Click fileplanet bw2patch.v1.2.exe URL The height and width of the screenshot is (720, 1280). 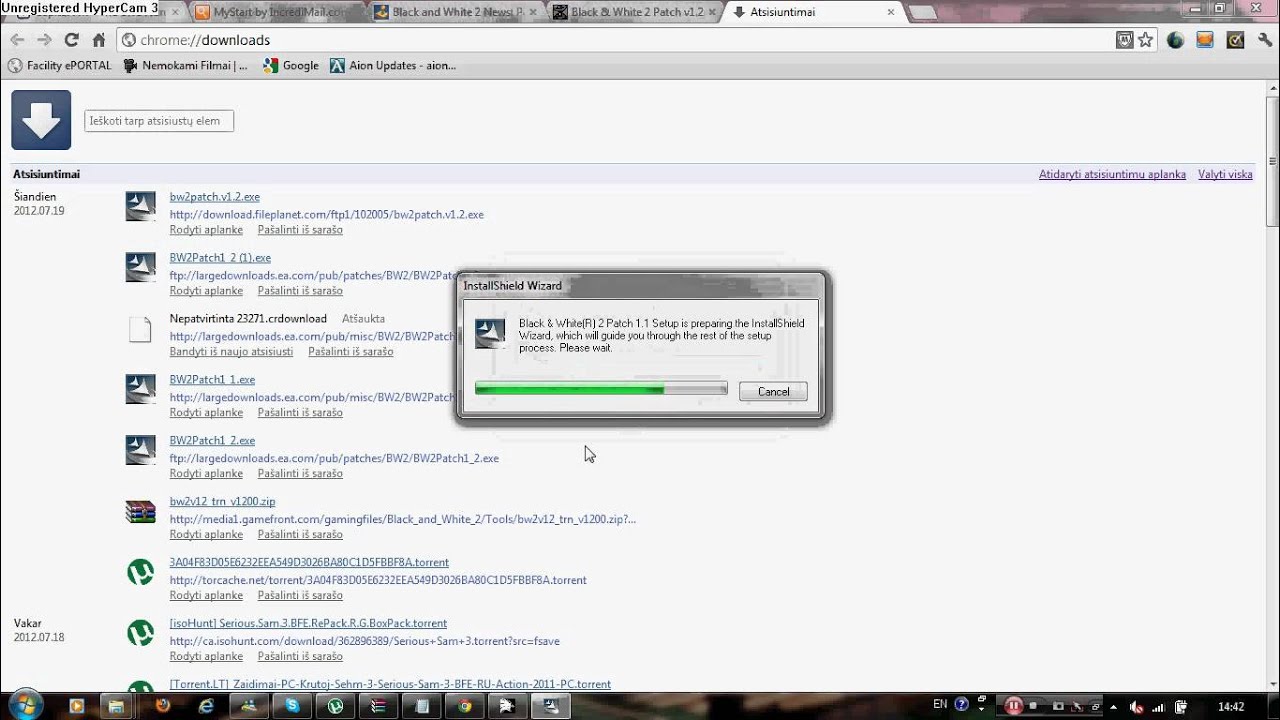click(x=327, y=215)
